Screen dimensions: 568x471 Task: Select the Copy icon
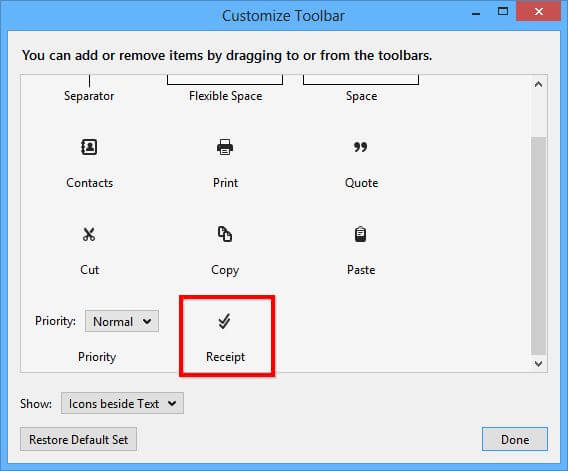225,234
